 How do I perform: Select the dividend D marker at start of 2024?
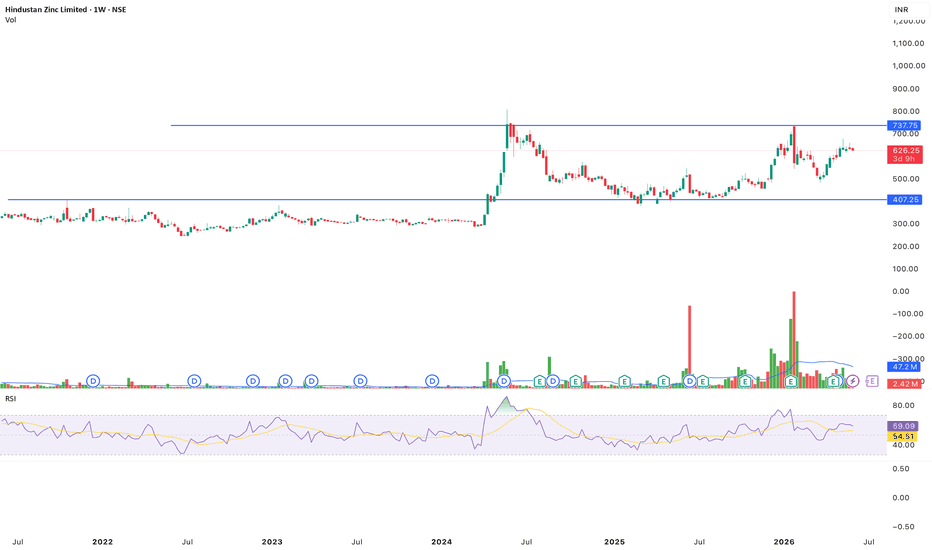(x=432, y=381)
